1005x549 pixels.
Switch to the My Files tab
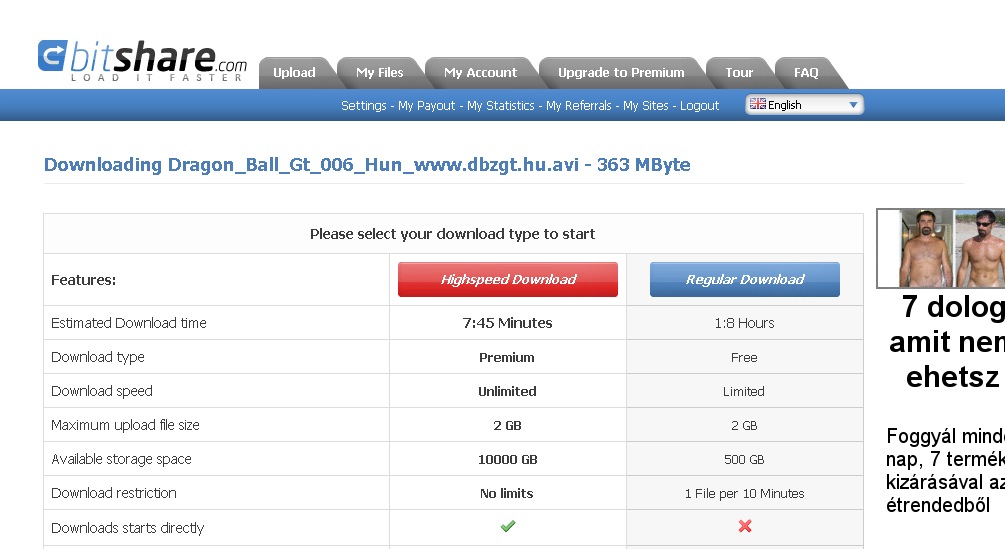(x=379, y=72)
